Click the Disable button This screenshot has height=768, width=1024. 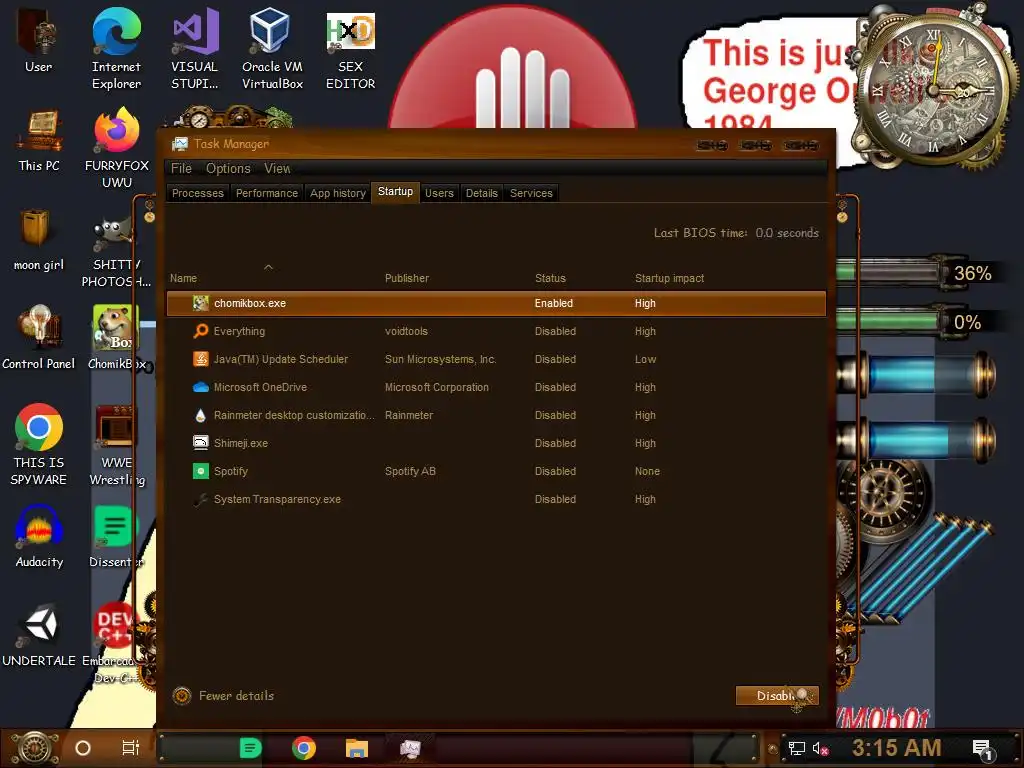[x=777, y=696]
